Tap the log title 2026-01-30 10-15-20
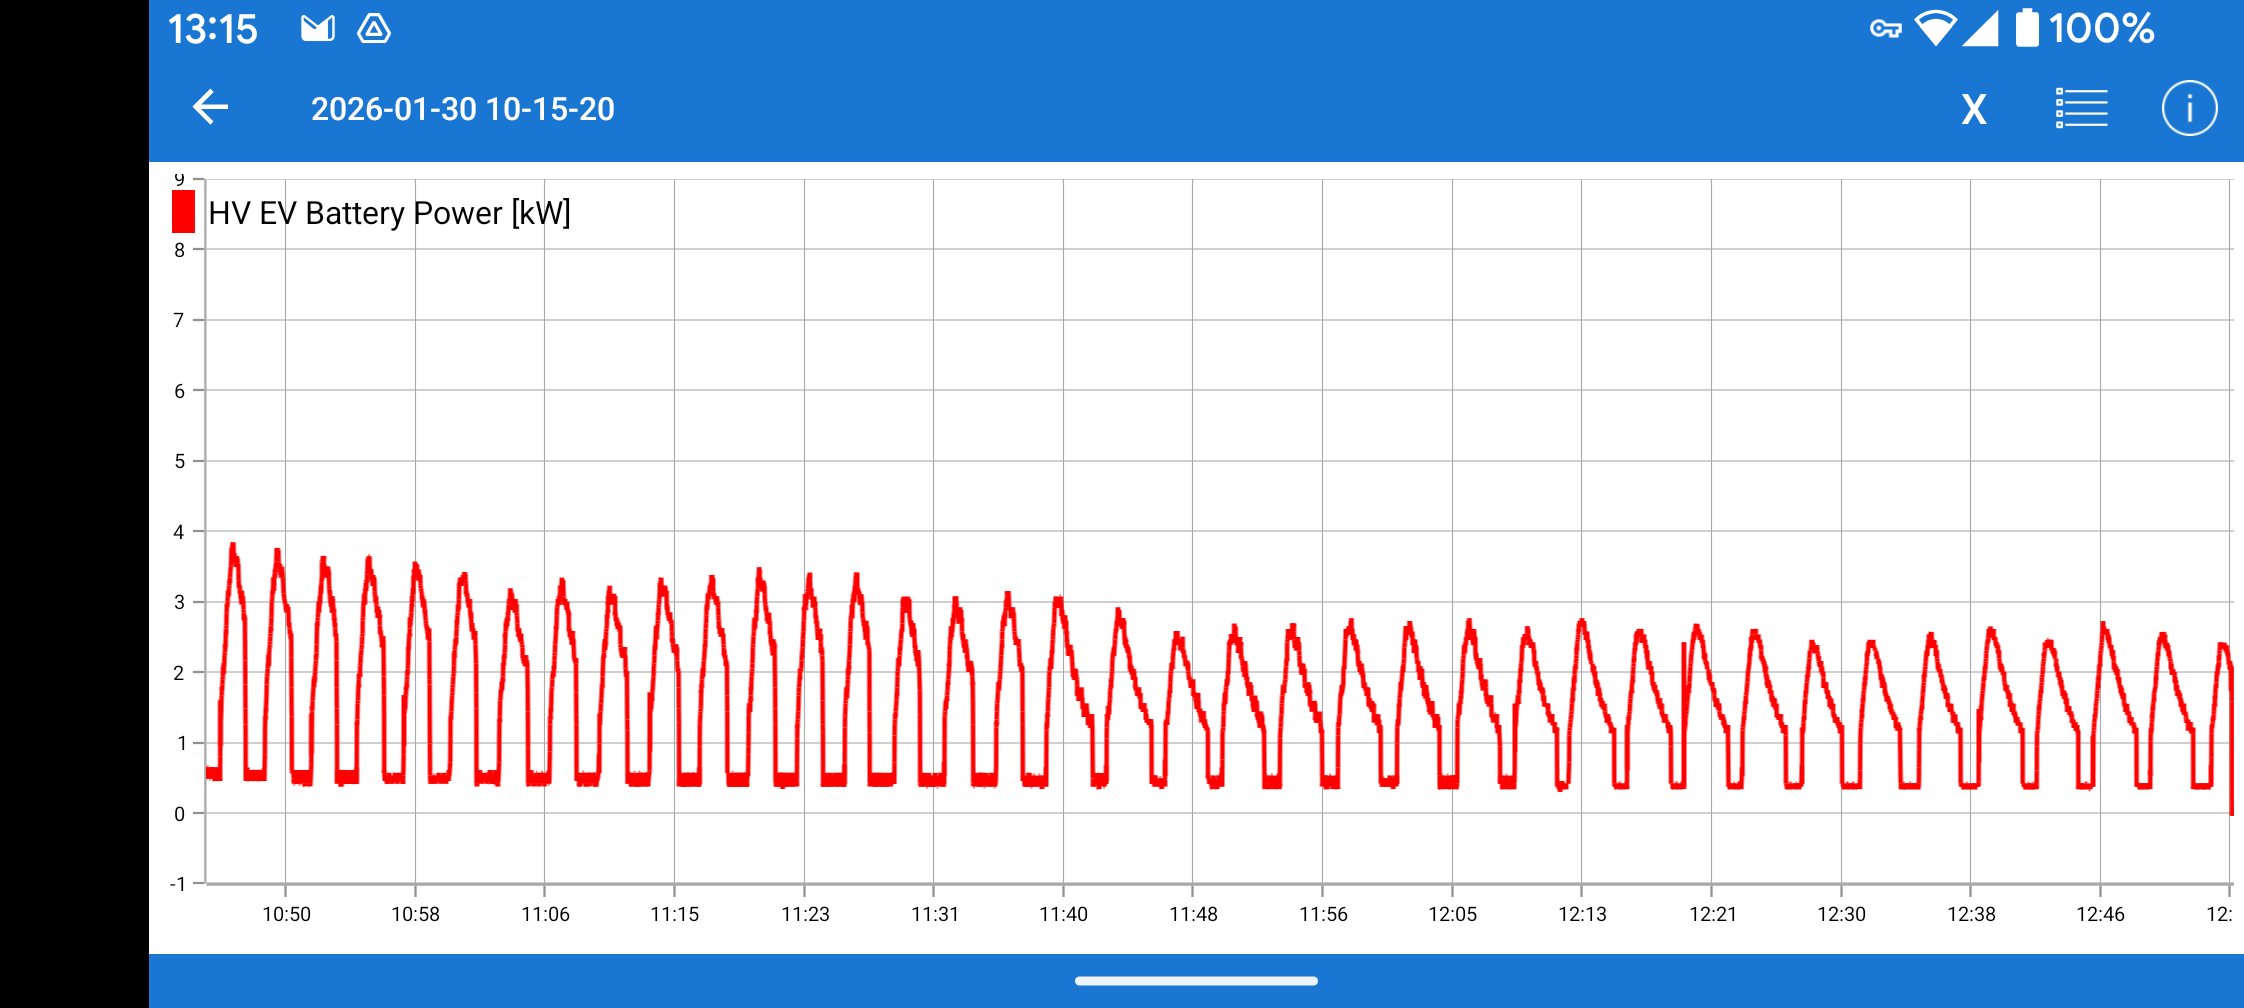The height and width of the screenshot is (1008, 2244). pyautogui.click(x=462, y=109)
